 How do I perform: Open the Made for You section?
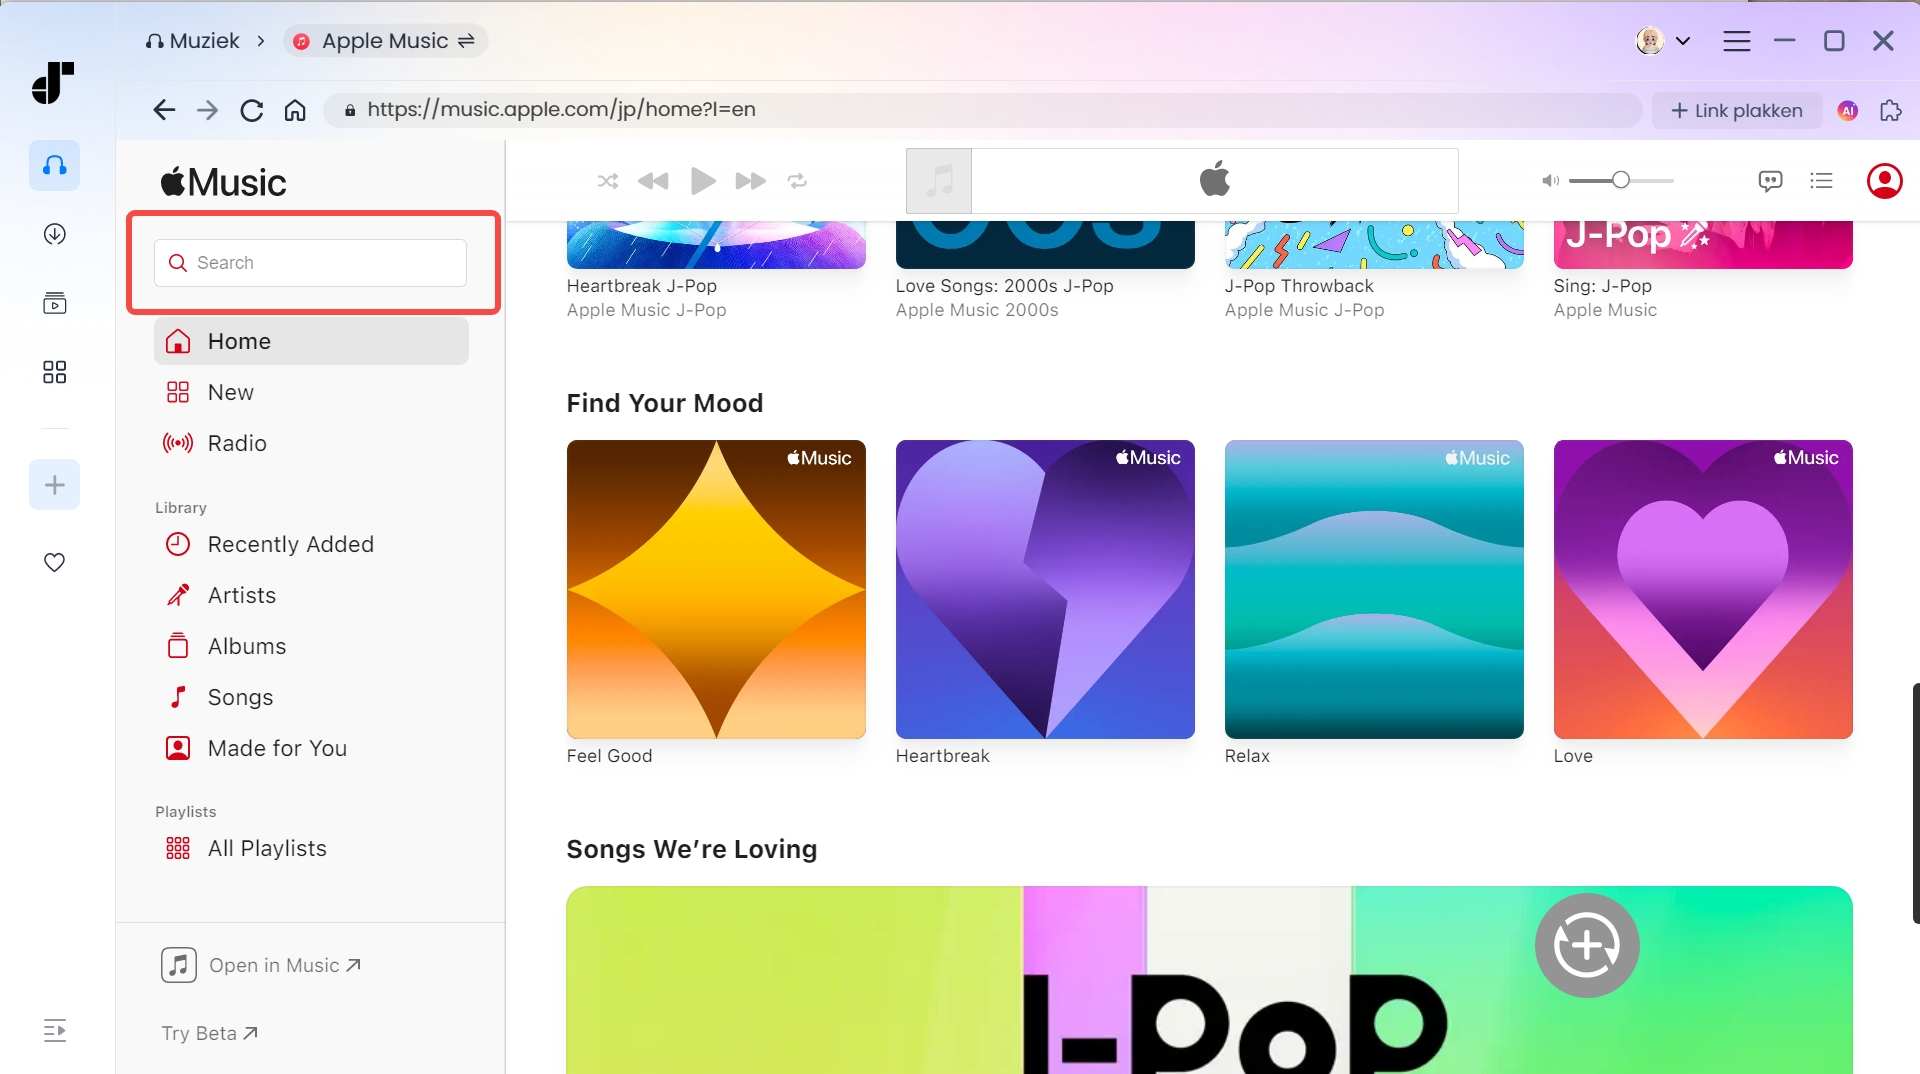[x=277, y=747]
